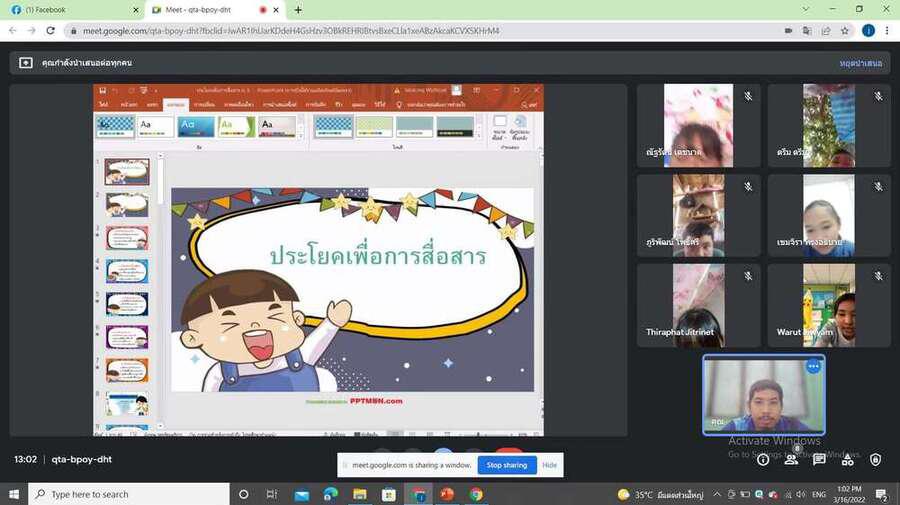Screen dimensions: 900x505
Task: Click the meet.google.com address bar
Action: [400, 31]
